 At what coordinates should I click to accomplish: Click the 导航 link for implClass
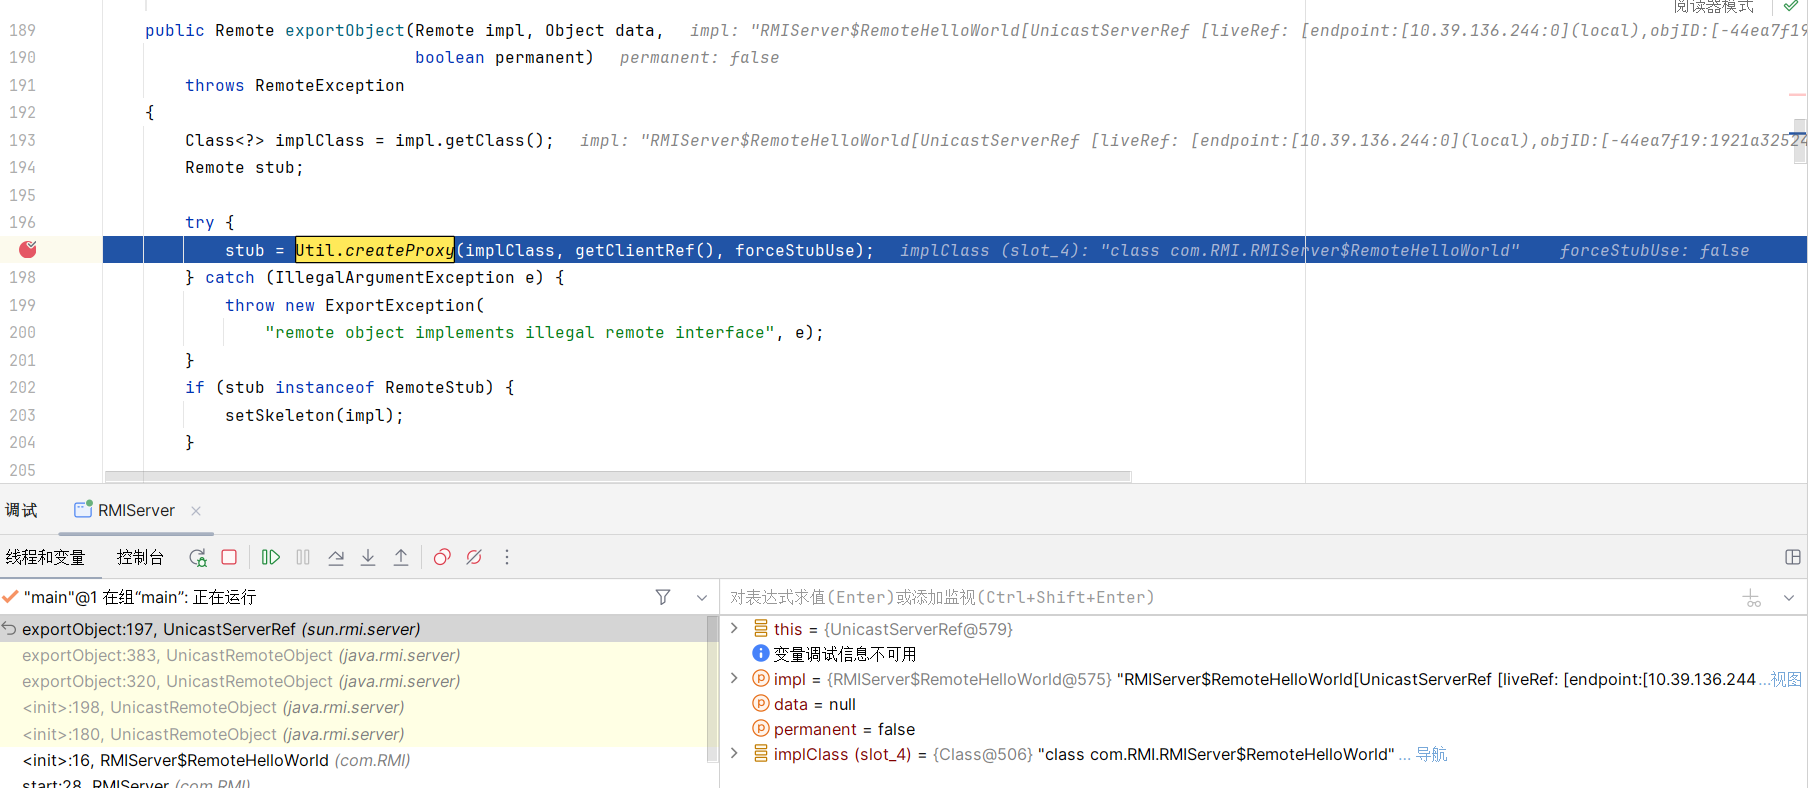[1431, 754]
